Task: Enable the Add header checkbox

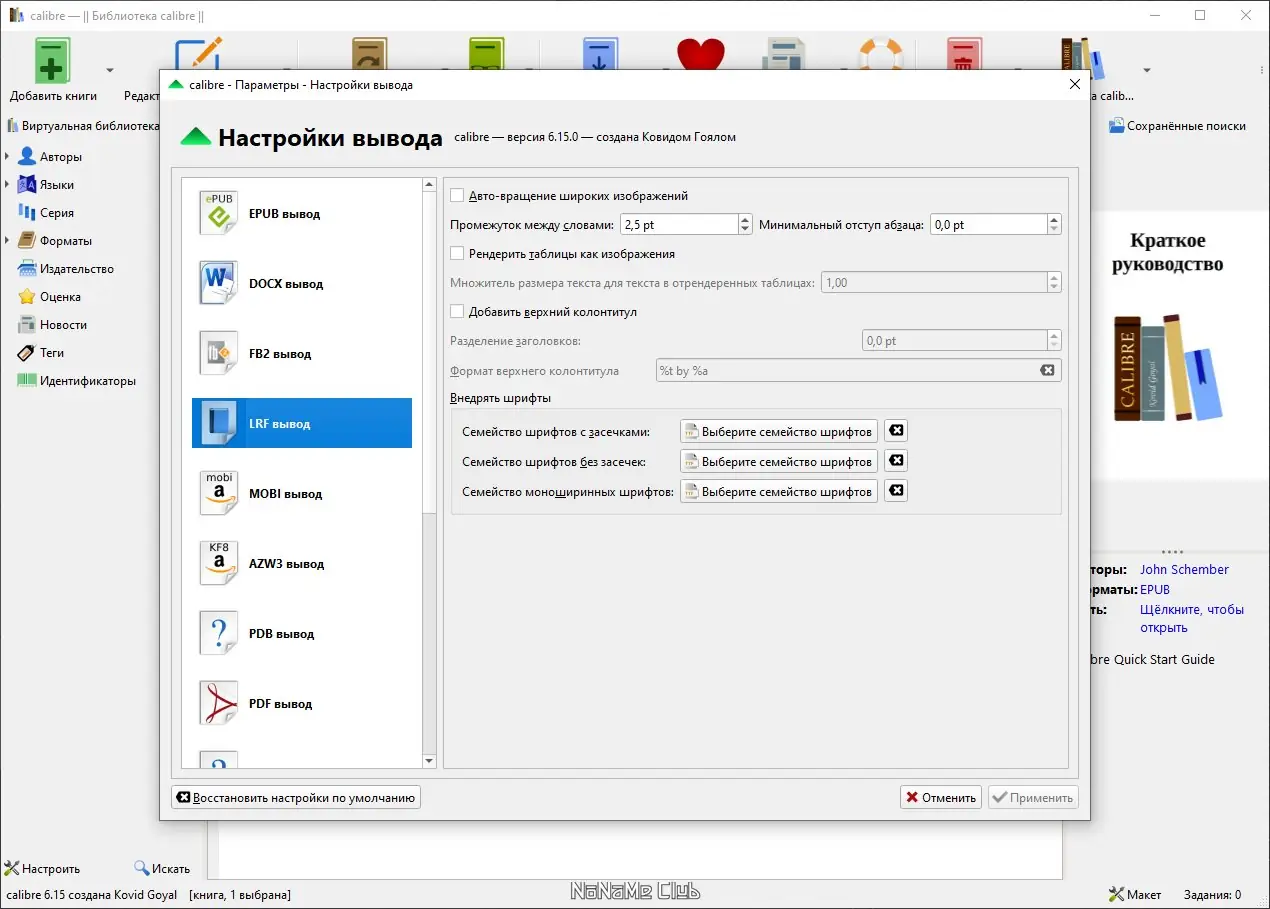Action: pyautogui.click(x=457, y=312)
